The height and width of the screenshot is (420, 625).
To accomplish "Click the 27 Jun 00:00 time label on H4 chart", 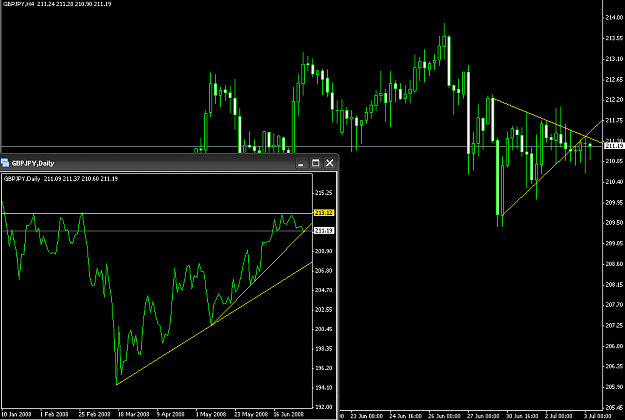I will (483, 416).
